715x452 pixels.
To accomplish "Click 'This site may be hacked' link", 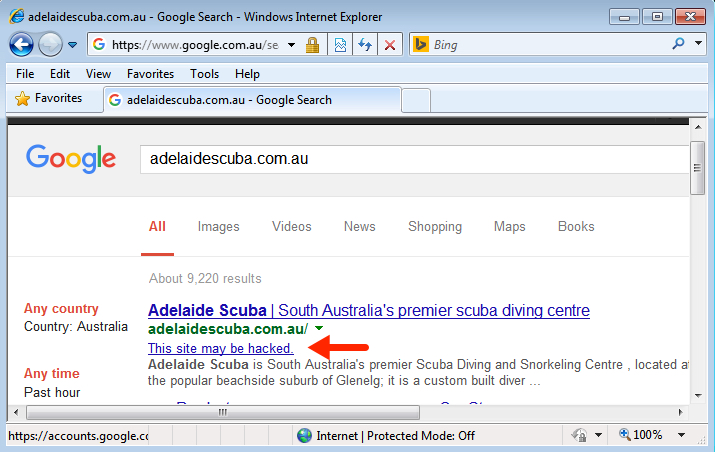I will (x=220, y=348).
